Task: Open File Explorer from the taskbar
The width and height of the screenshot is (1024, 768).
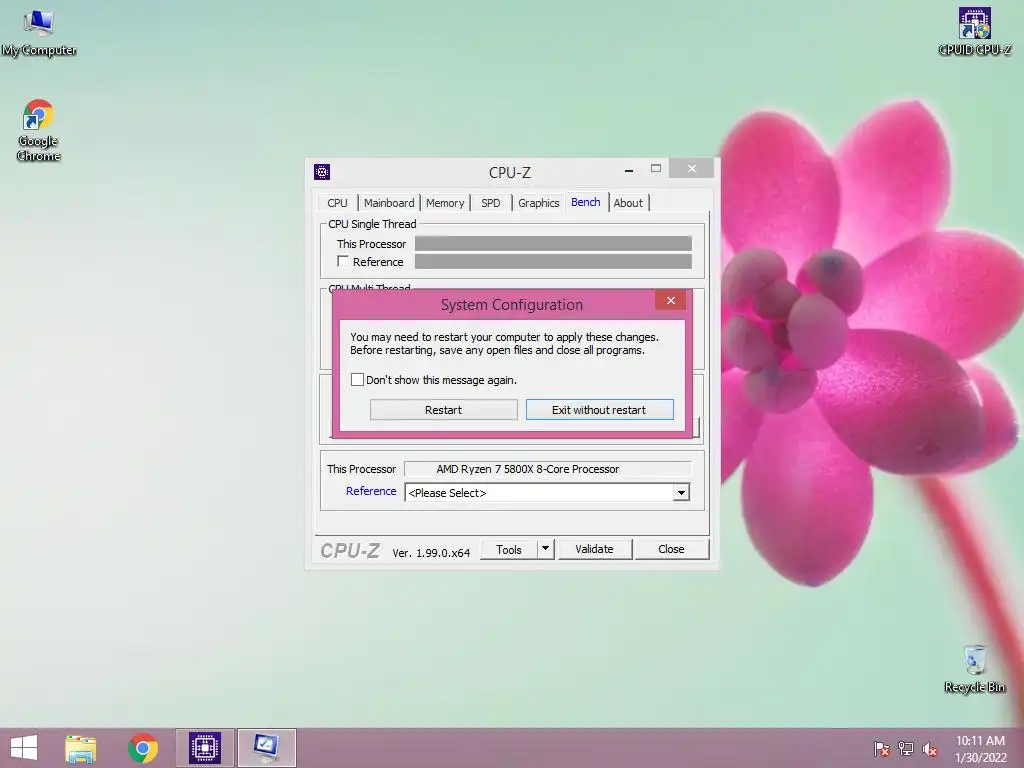Action: pos(80,748)
